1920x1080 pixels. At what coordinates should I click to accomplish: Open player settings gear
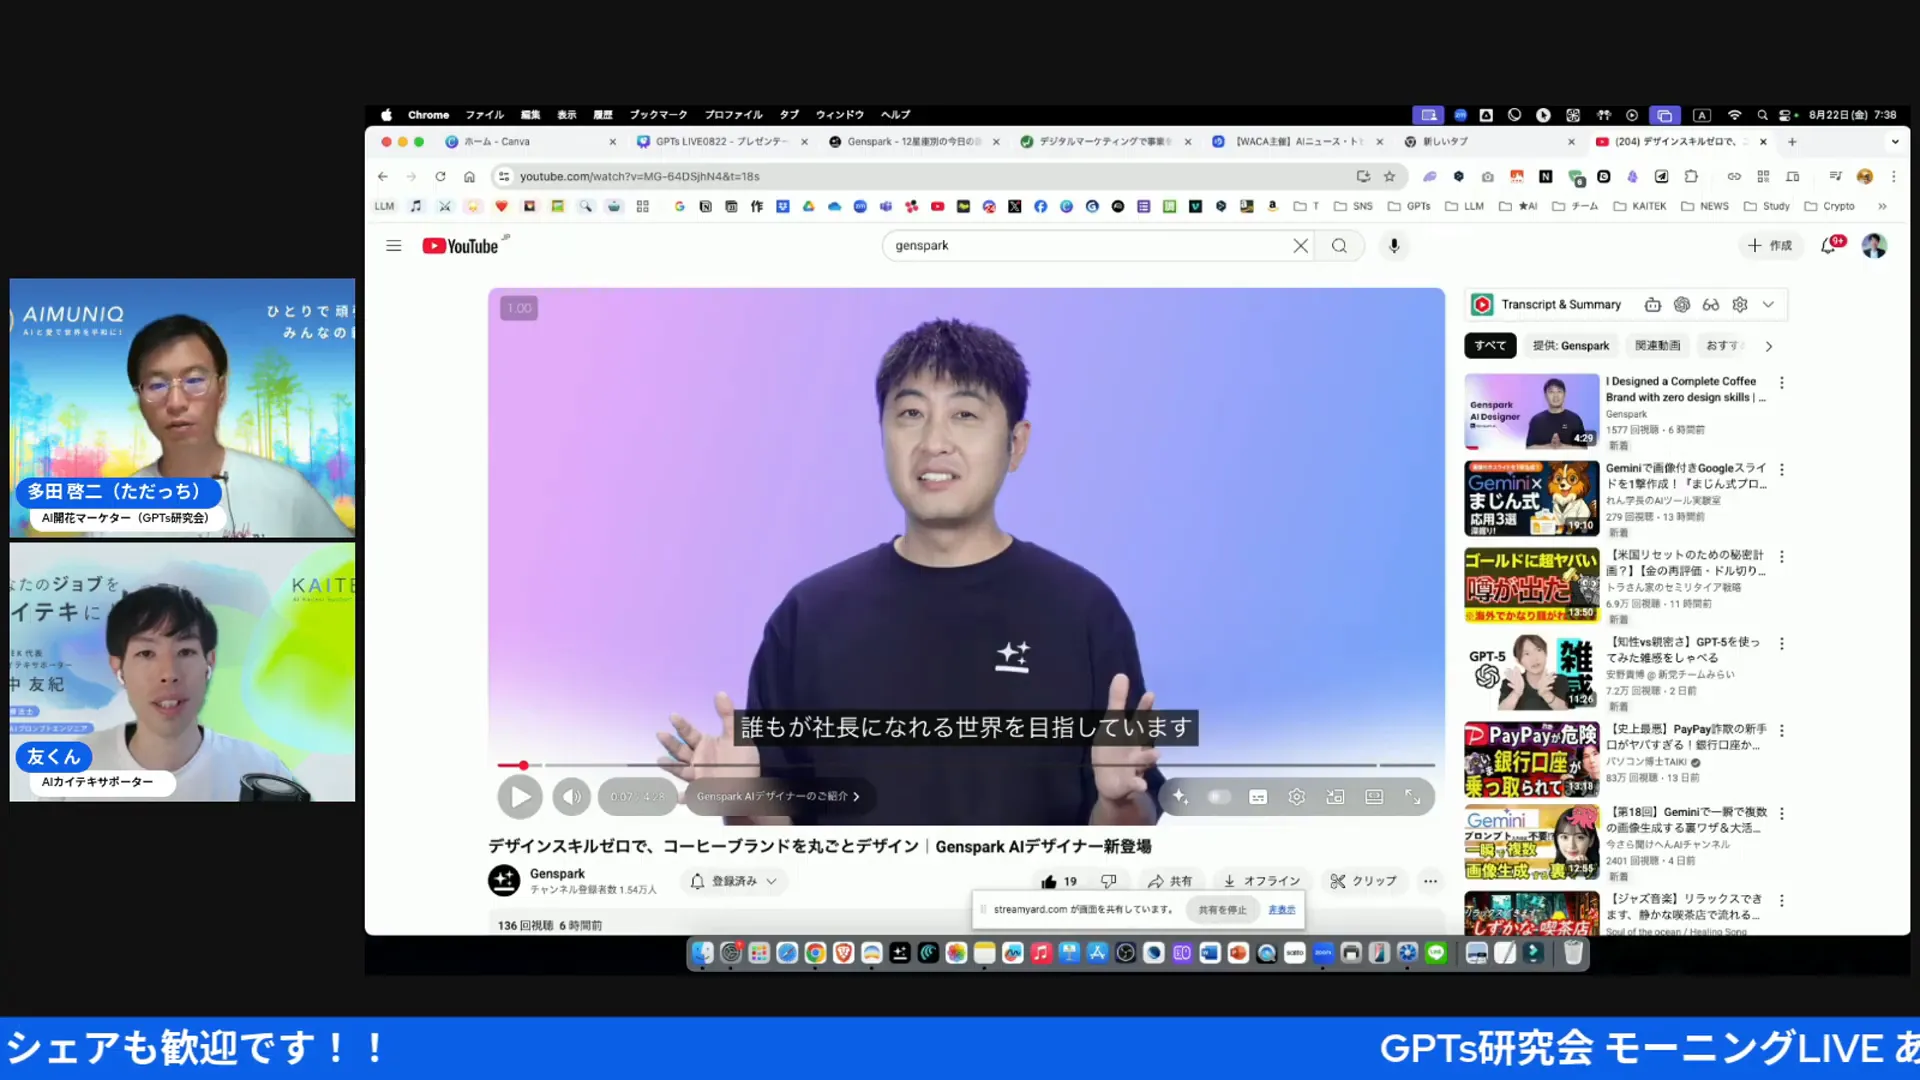tap(1297, 797)
